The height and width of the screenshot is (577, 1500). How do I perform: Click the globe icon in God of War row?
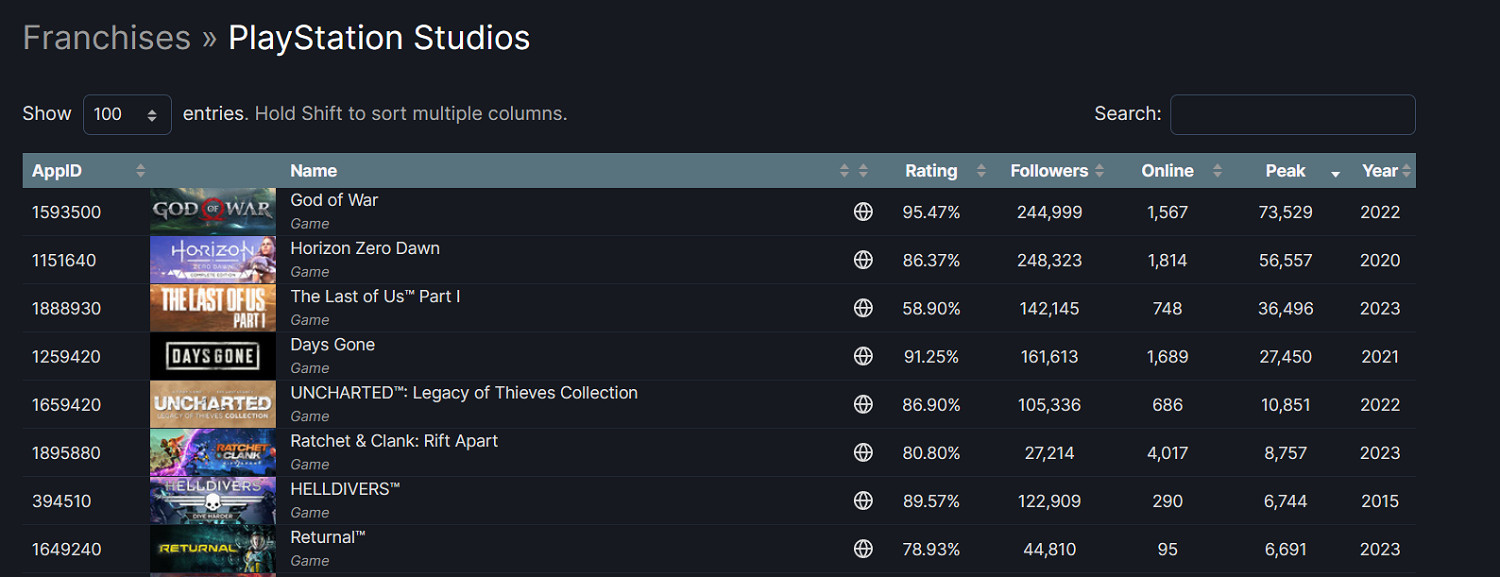pos(863,212)
